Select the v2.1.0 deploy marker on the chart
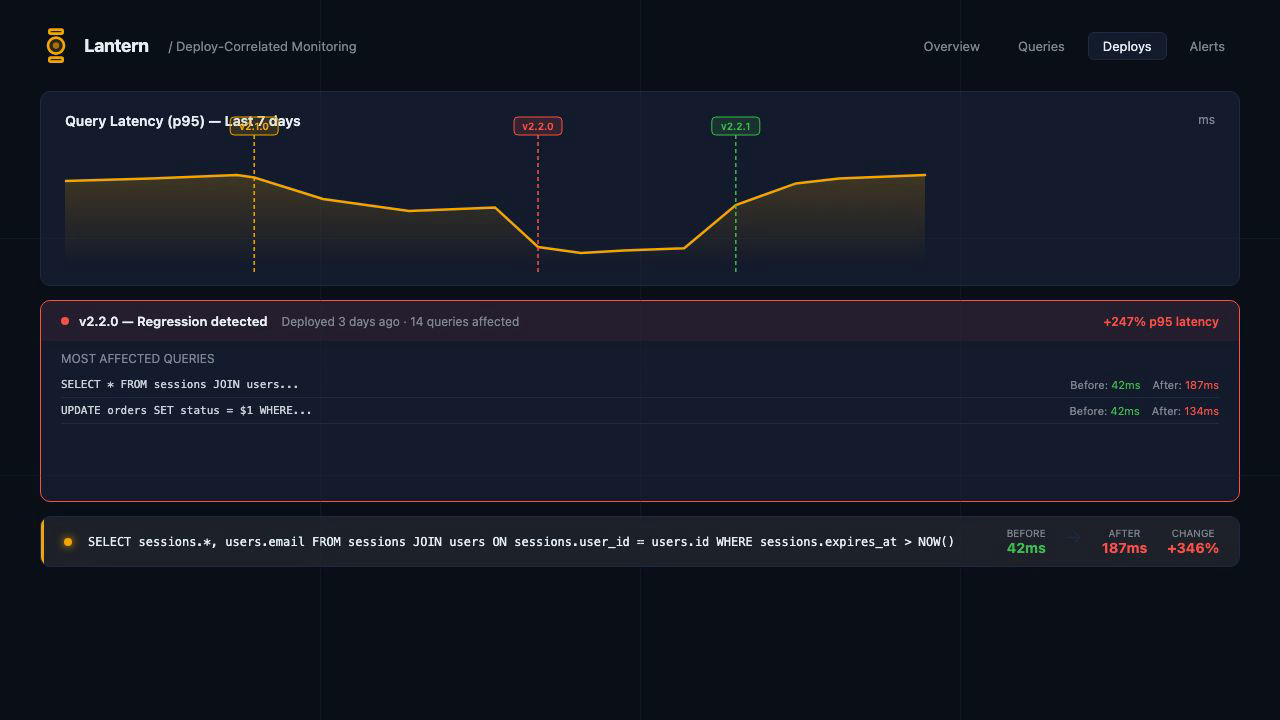Viewport: 1280px width, 720px height. [256, 126]
